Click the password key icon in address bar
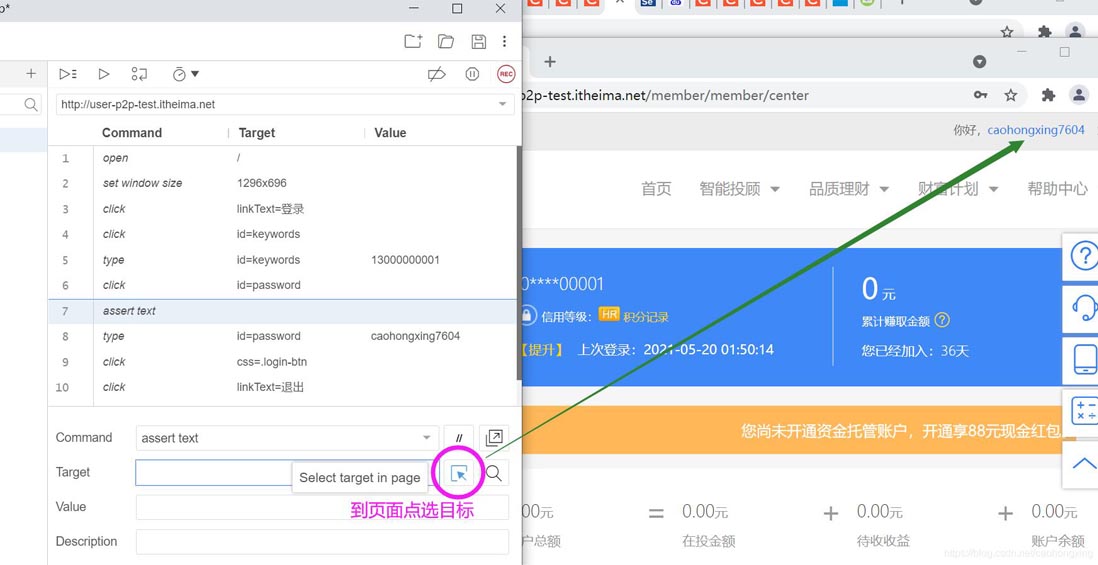Image resolution: width=1098 pixels, height=565 pixels. click(x=980, y=95)
